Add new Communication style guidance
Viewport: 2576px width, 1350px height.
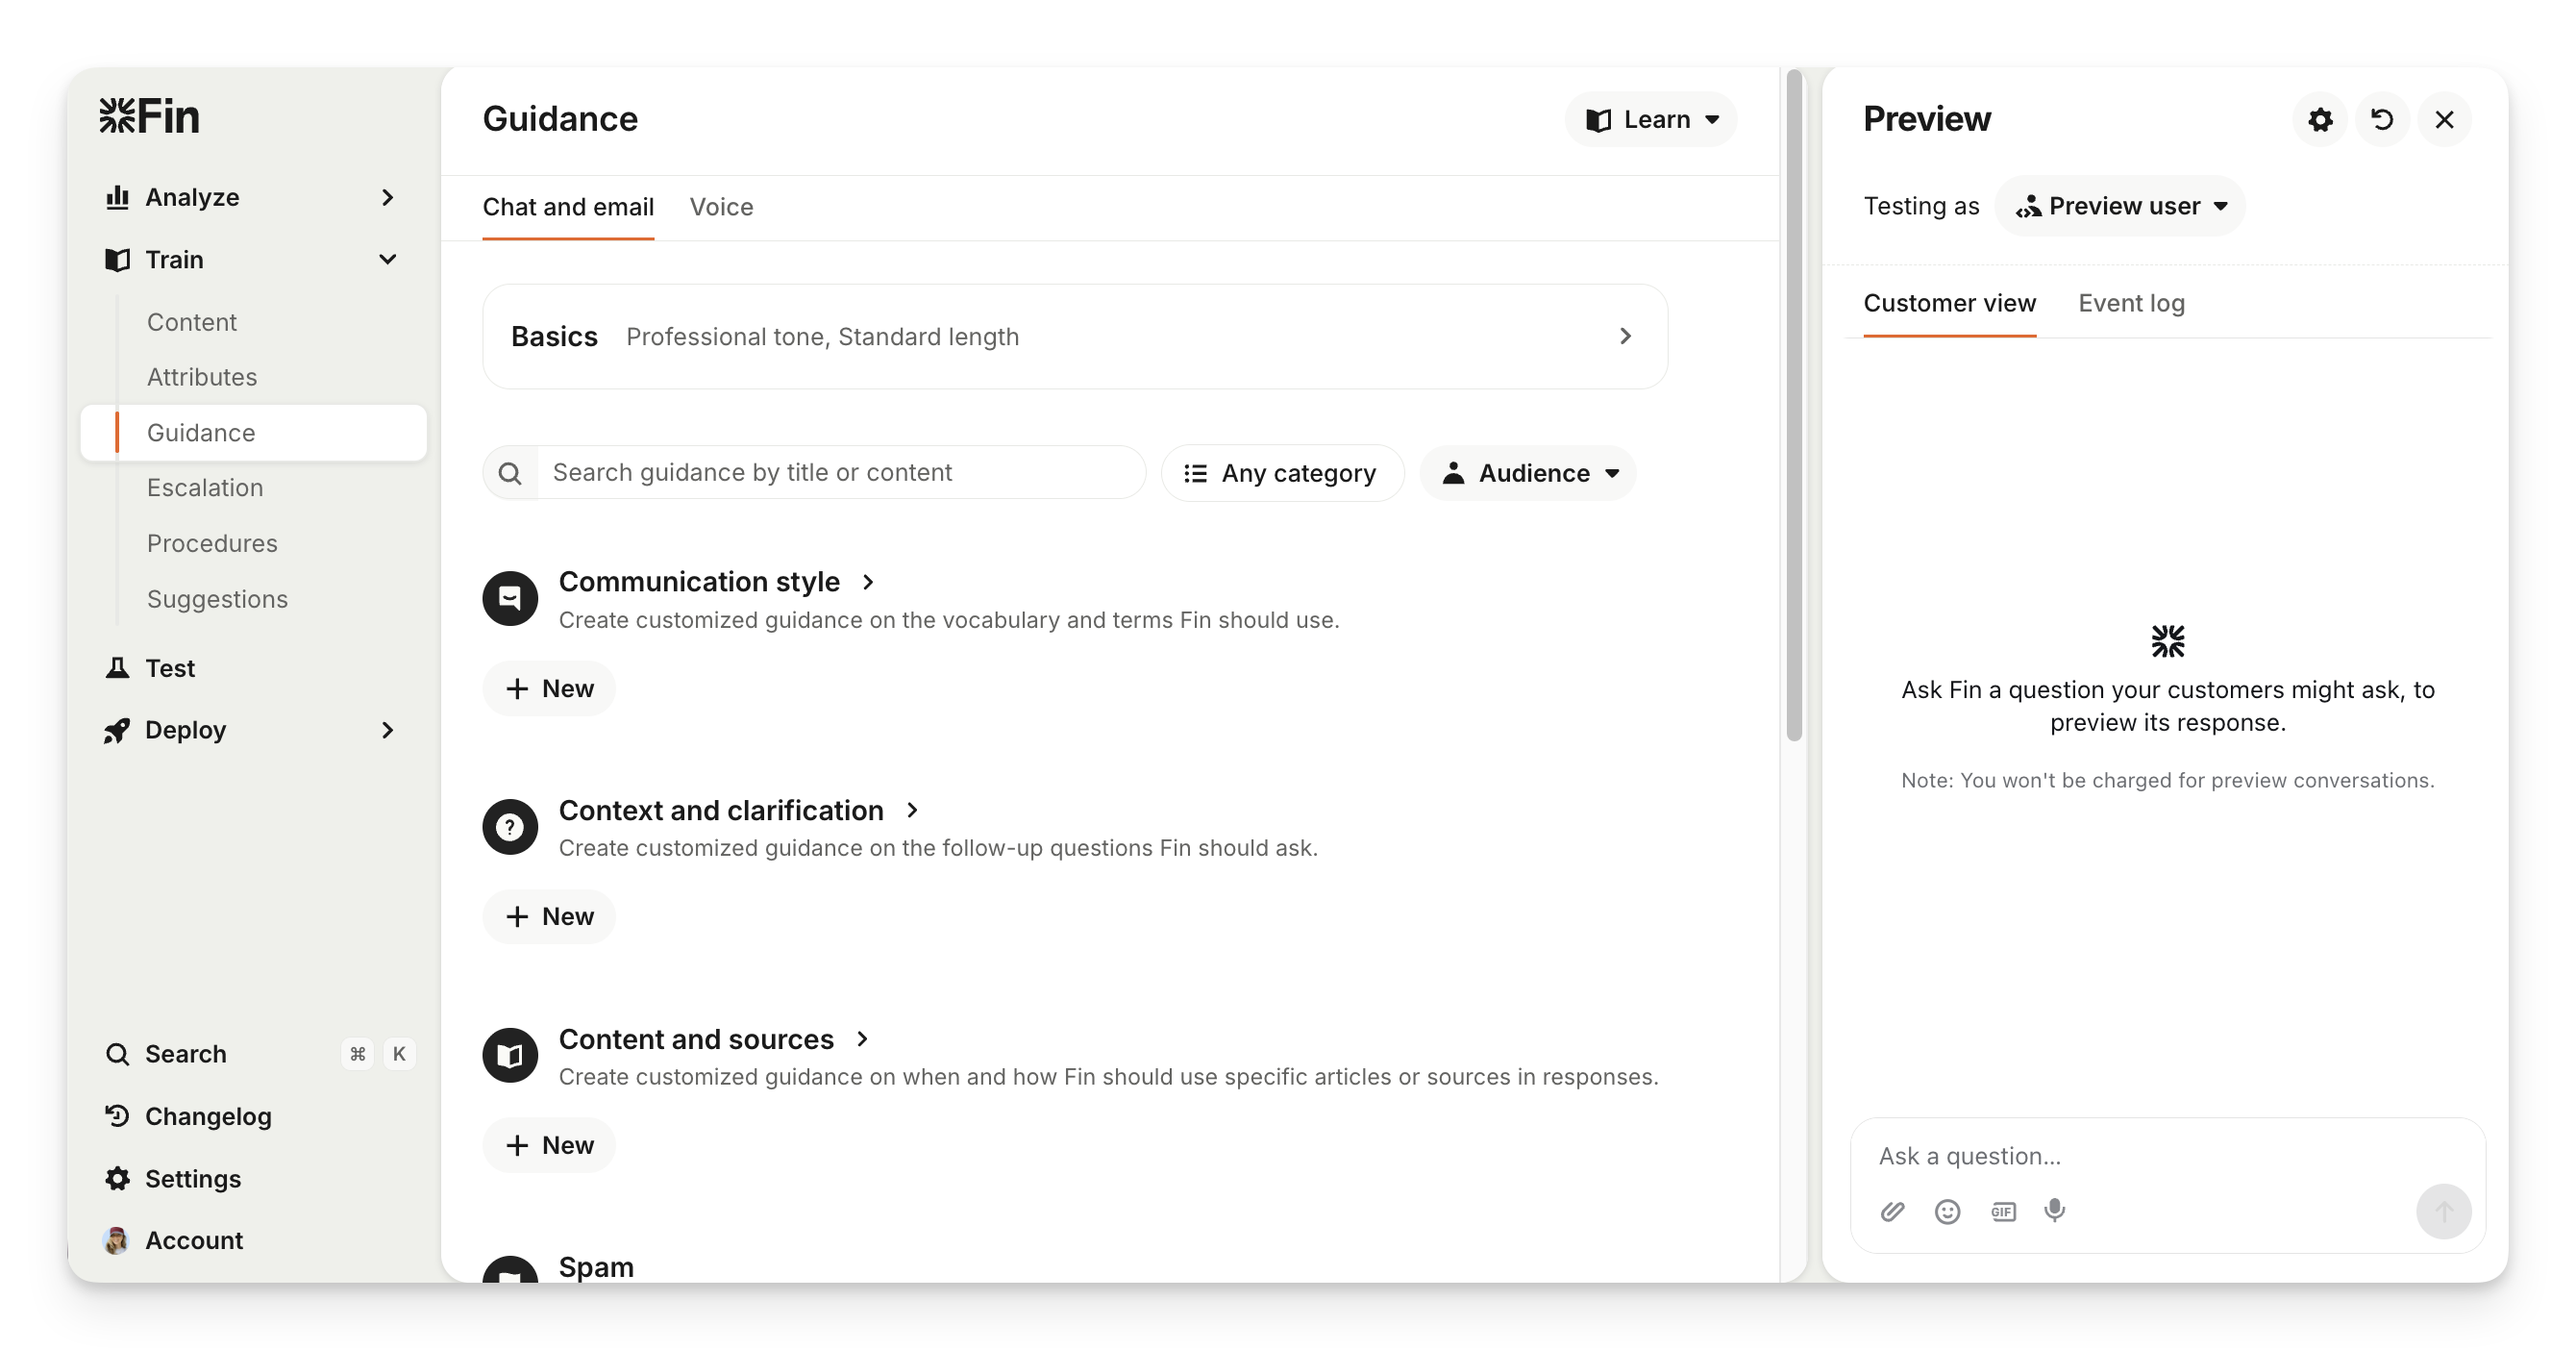point(549,689)
